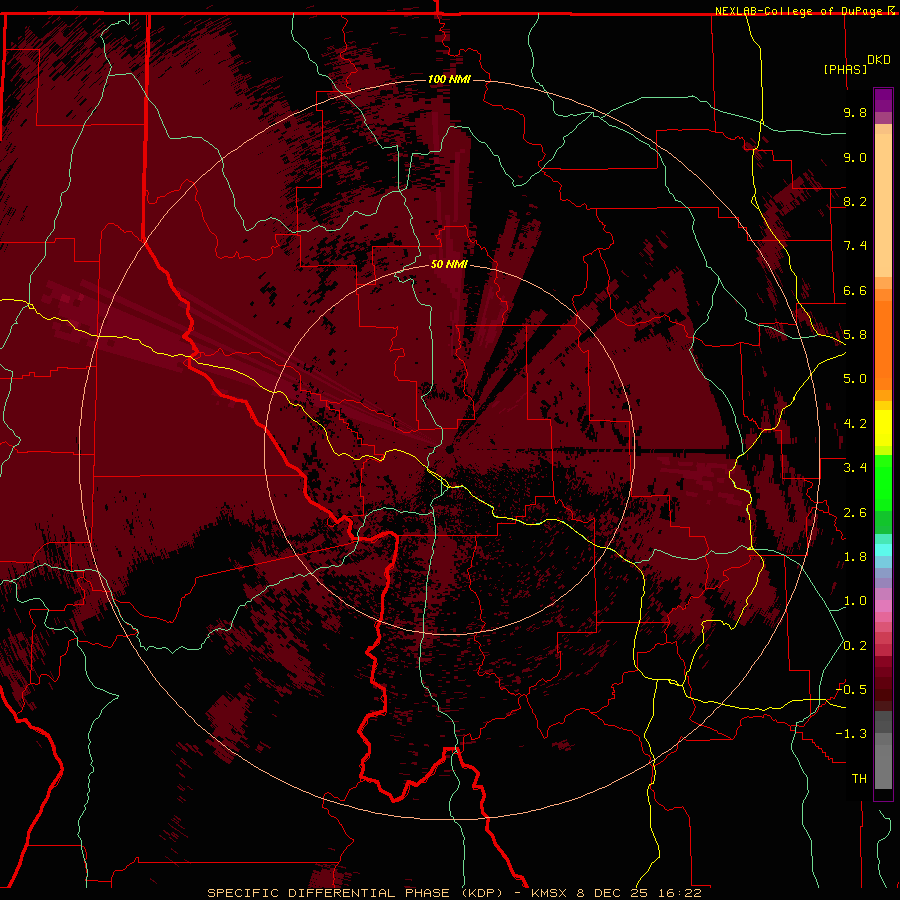The width and height of the screenshot is (900, 900).
Task: Click the 1.8 scale value label
Action: click(855, 557)
